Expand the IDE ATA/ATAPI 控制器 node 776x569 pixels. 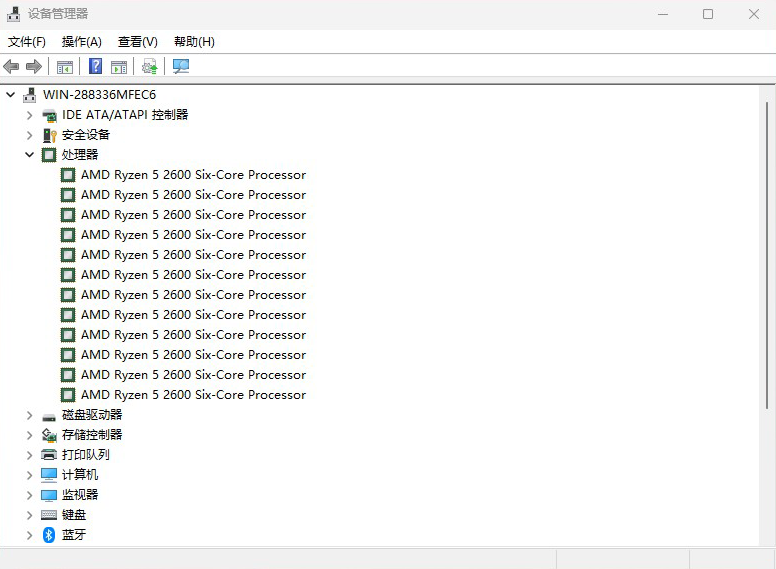tap(30, 115)
